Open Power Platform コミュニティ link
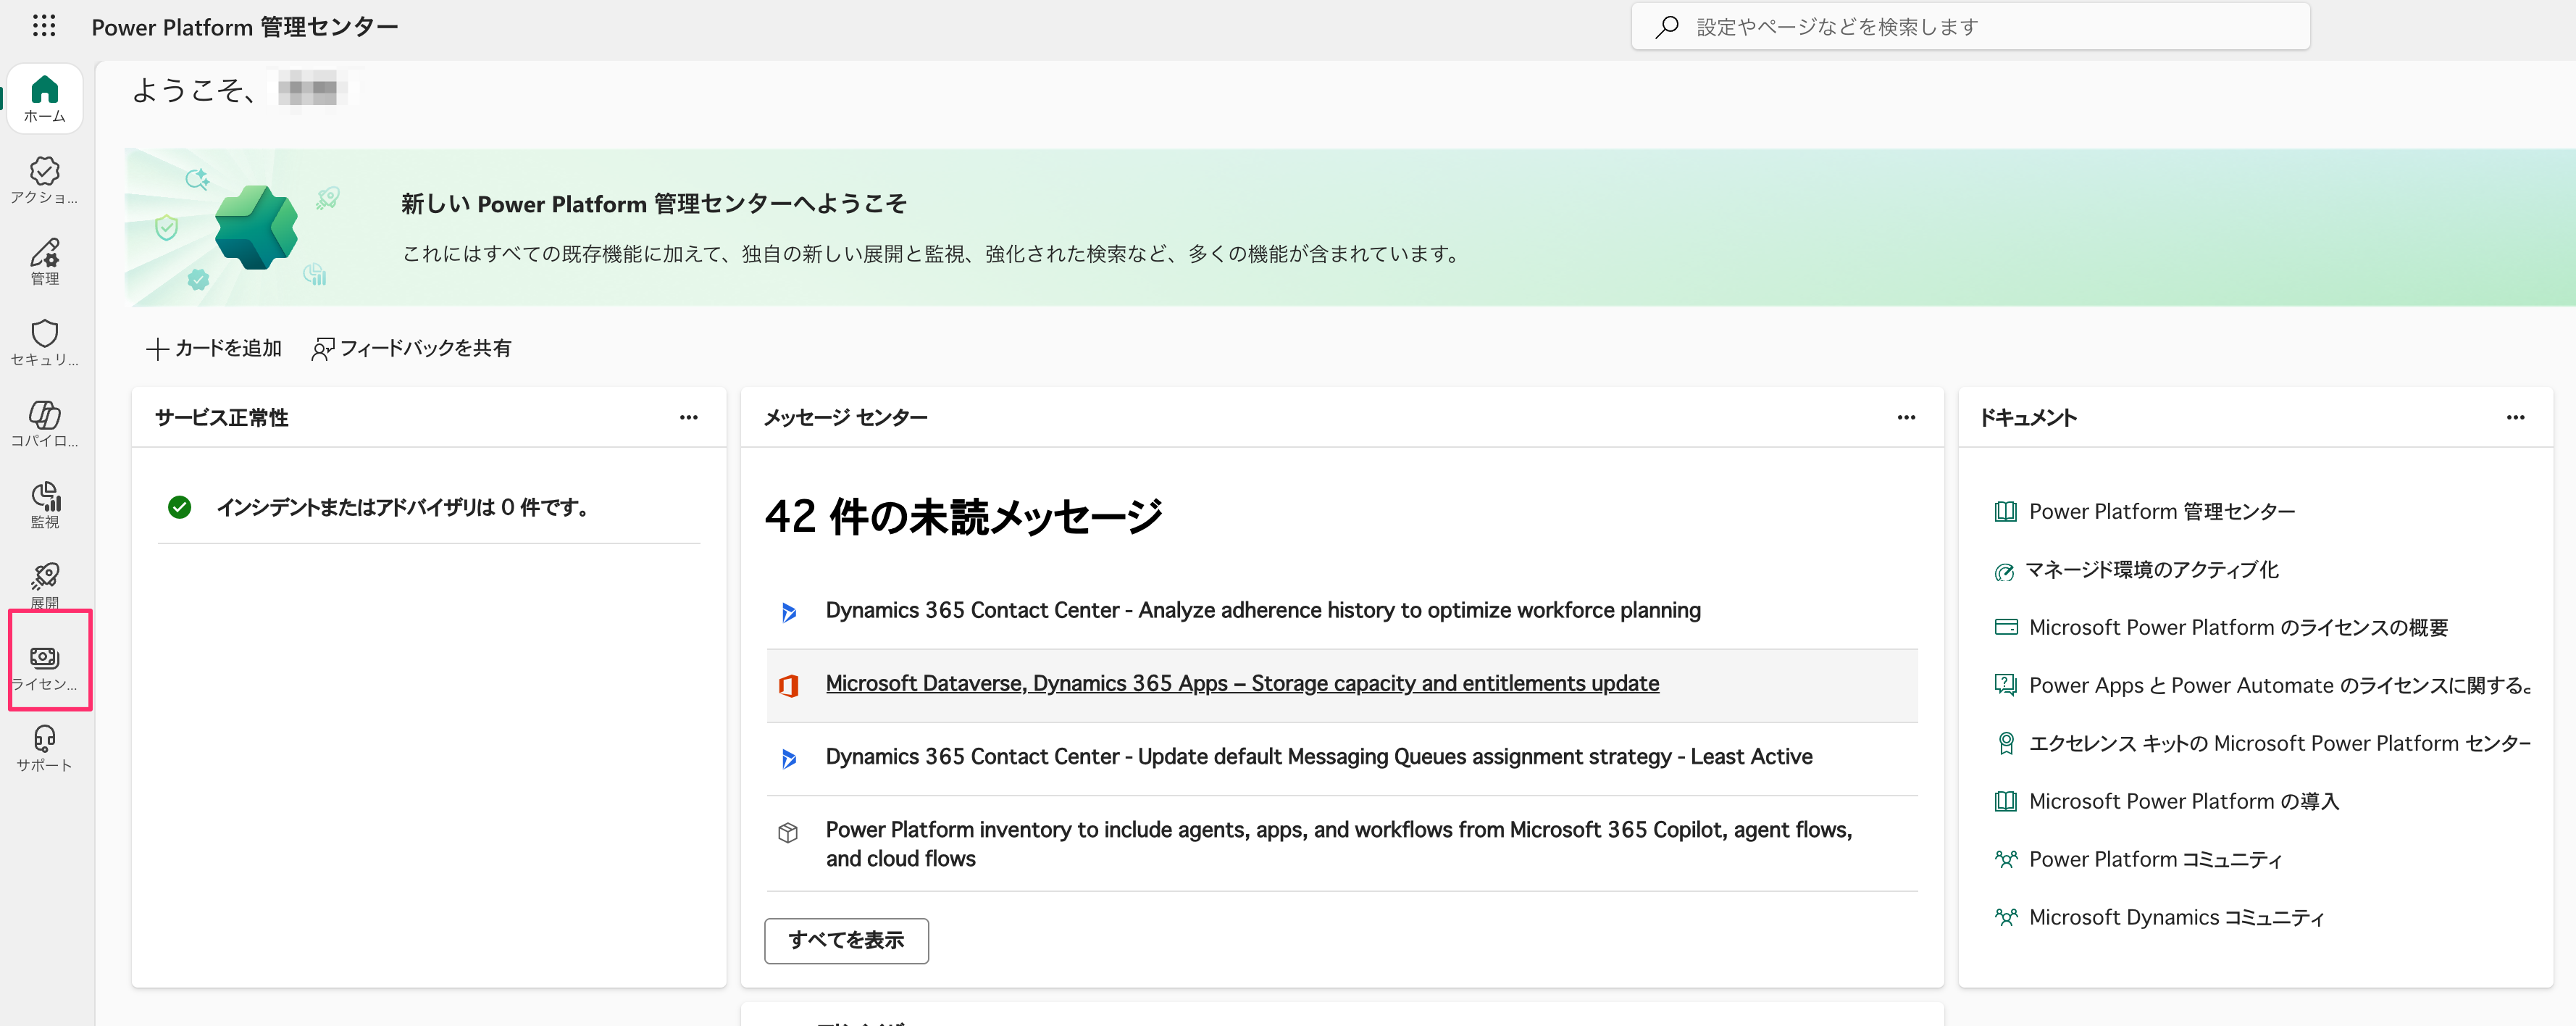2576x1026 pixels. click(2154, 860)
